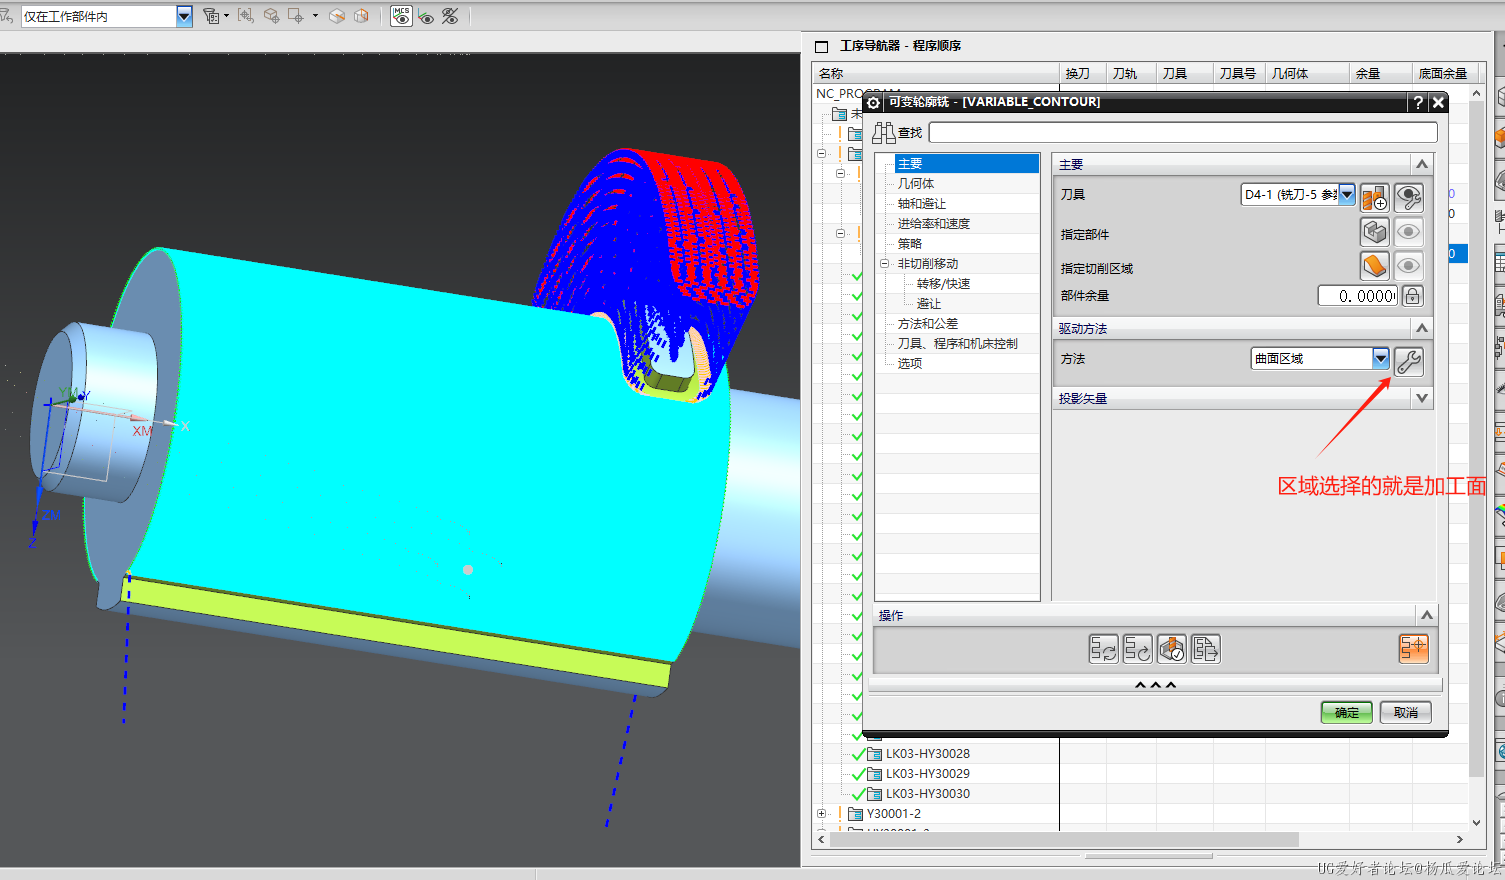Toggle the display eye for 指定部件
This screenshot has width=1505, height=880.
1408,232
